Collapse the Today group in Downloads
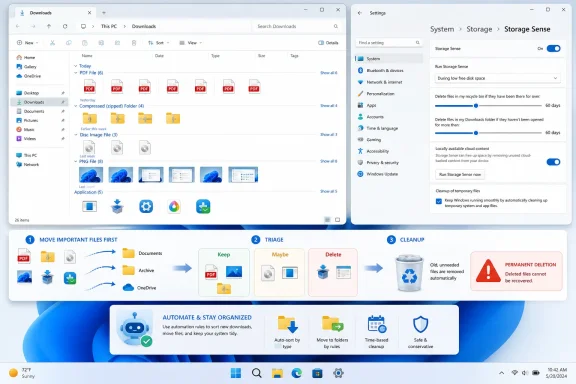This screenshot has height=384, width=576. [x=76, y=66]
